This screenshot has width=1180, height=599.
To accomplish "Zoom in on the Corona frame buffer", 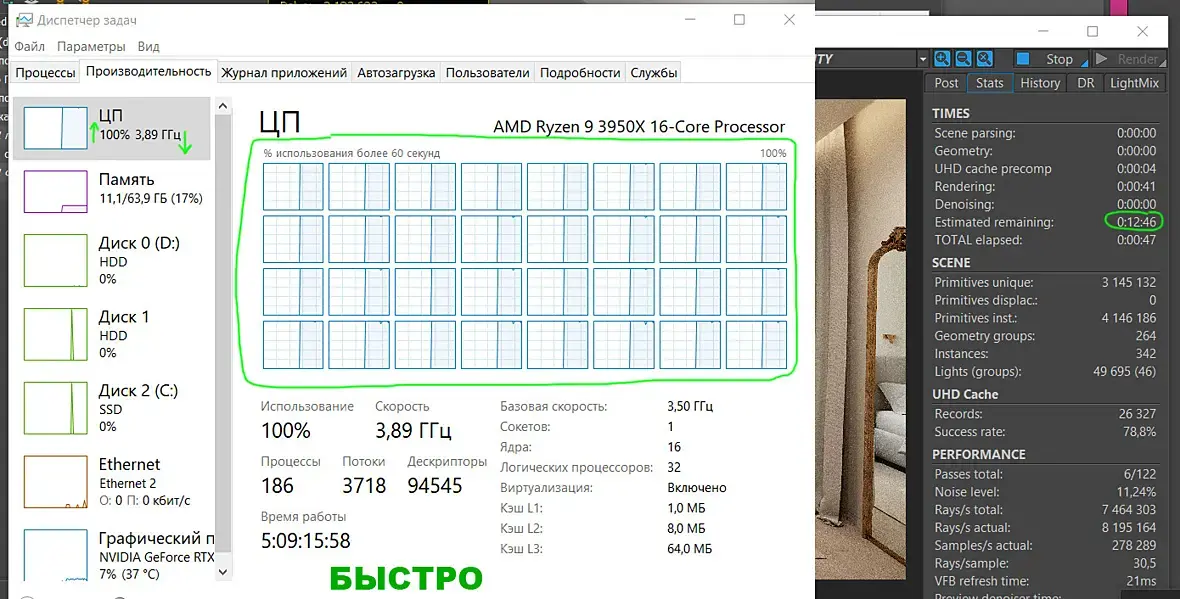I will 942,59.
